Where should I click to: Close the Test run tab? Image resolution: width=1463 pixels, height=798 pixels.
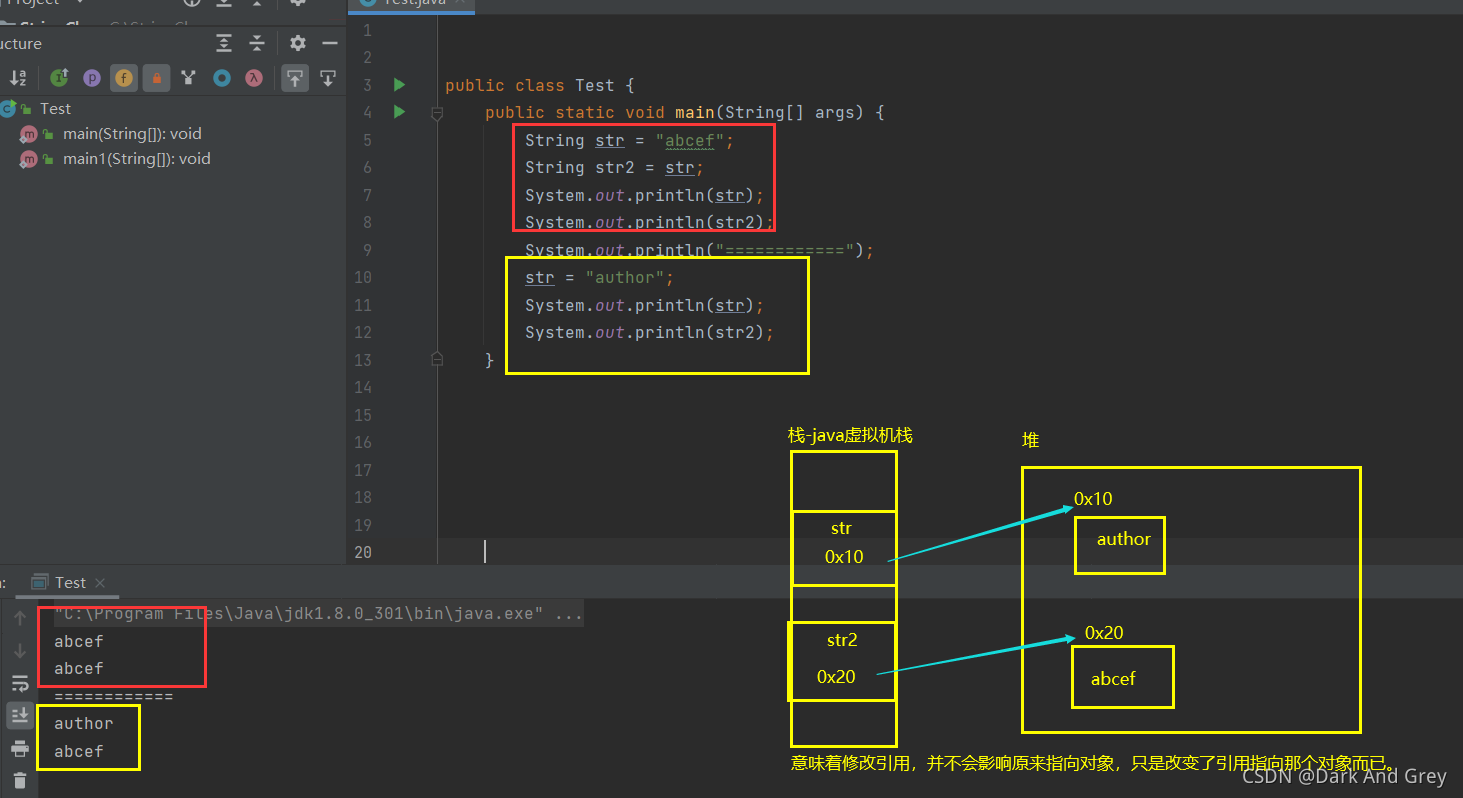click(x=100, y=583)
